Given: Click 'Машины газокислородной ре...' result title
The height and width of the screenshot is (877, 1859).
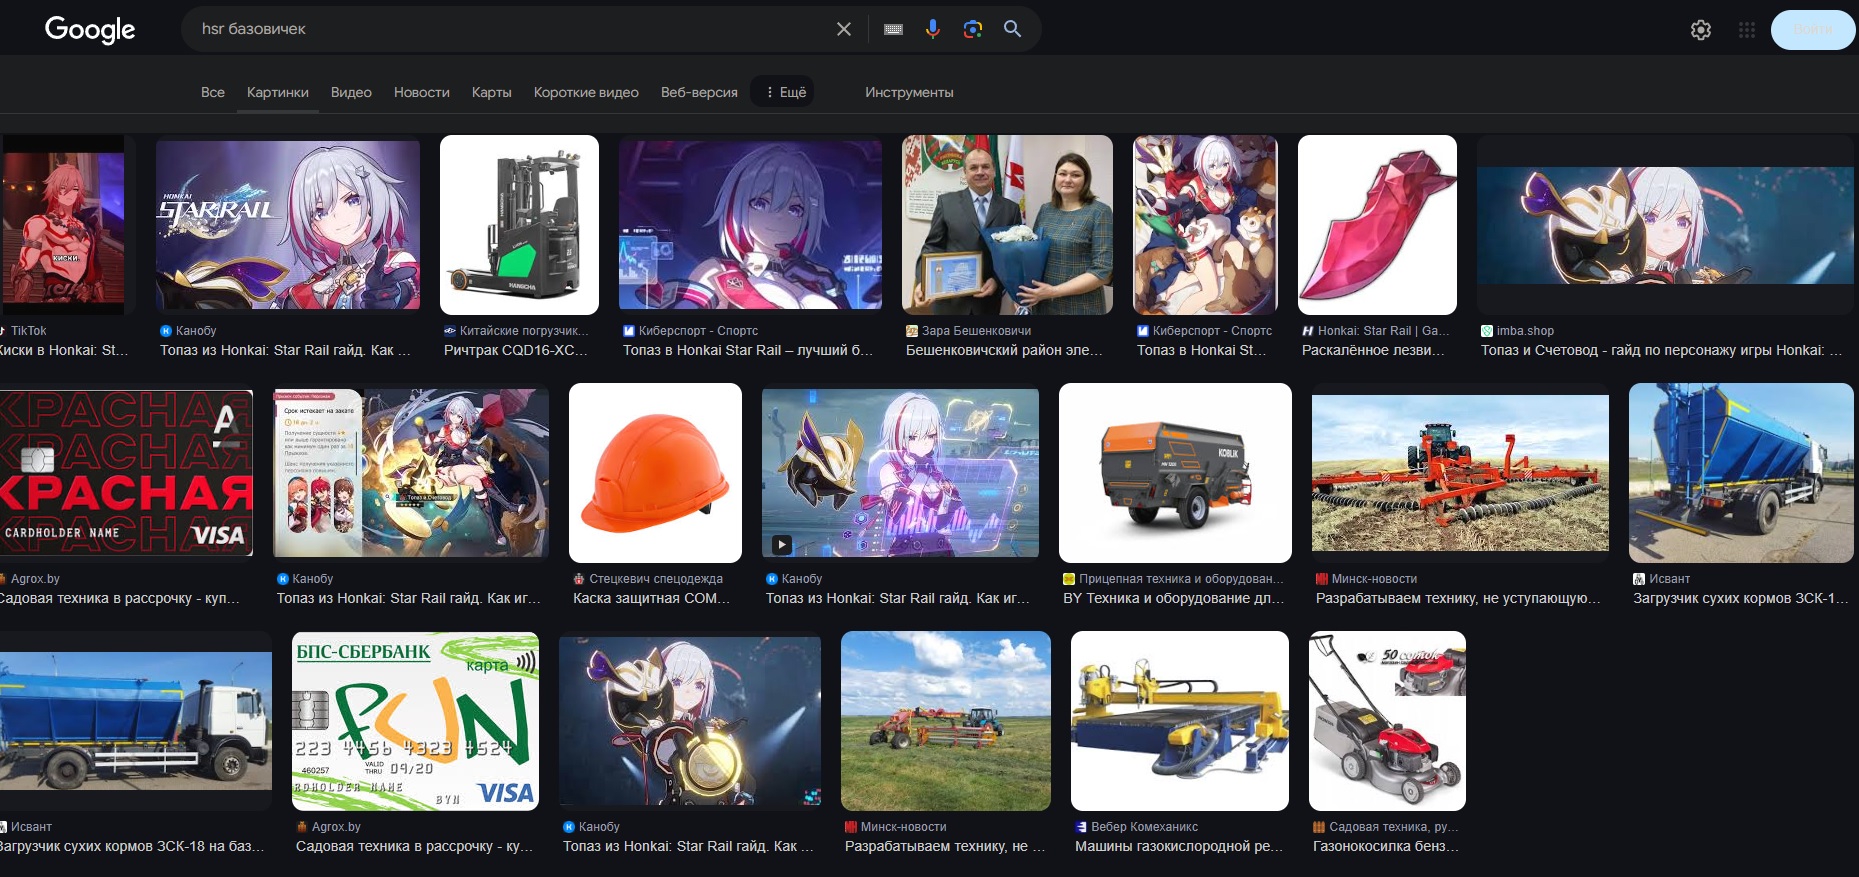Looking at the screenshot, I should pos(1179,846).
